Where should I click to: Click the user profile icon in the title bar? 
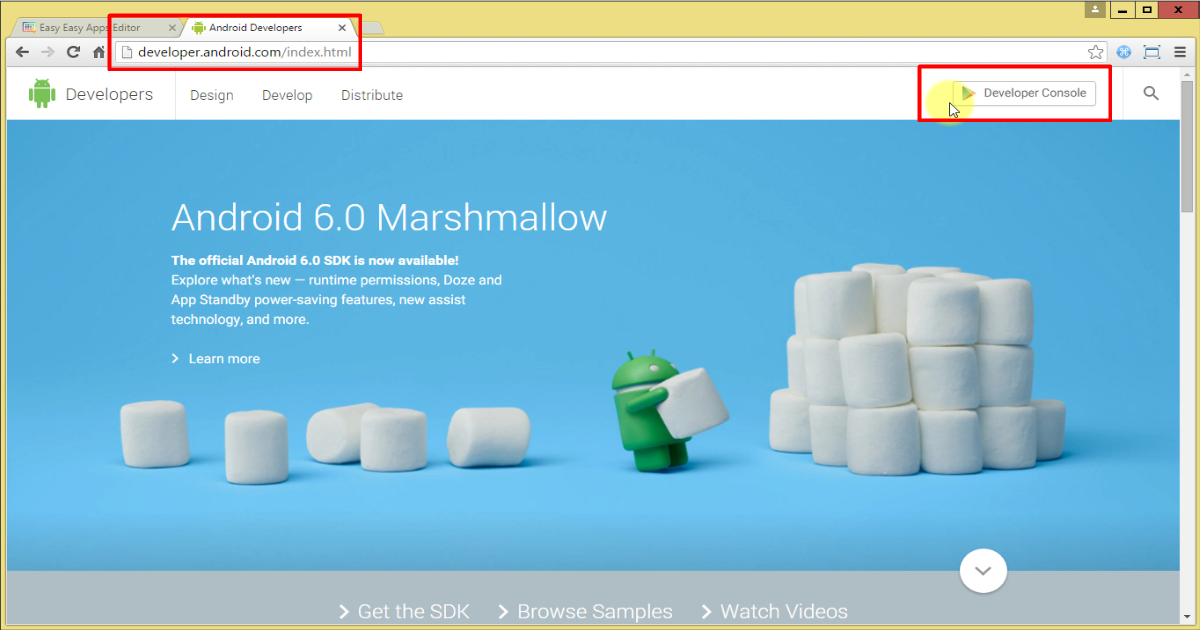(1094, 9)
